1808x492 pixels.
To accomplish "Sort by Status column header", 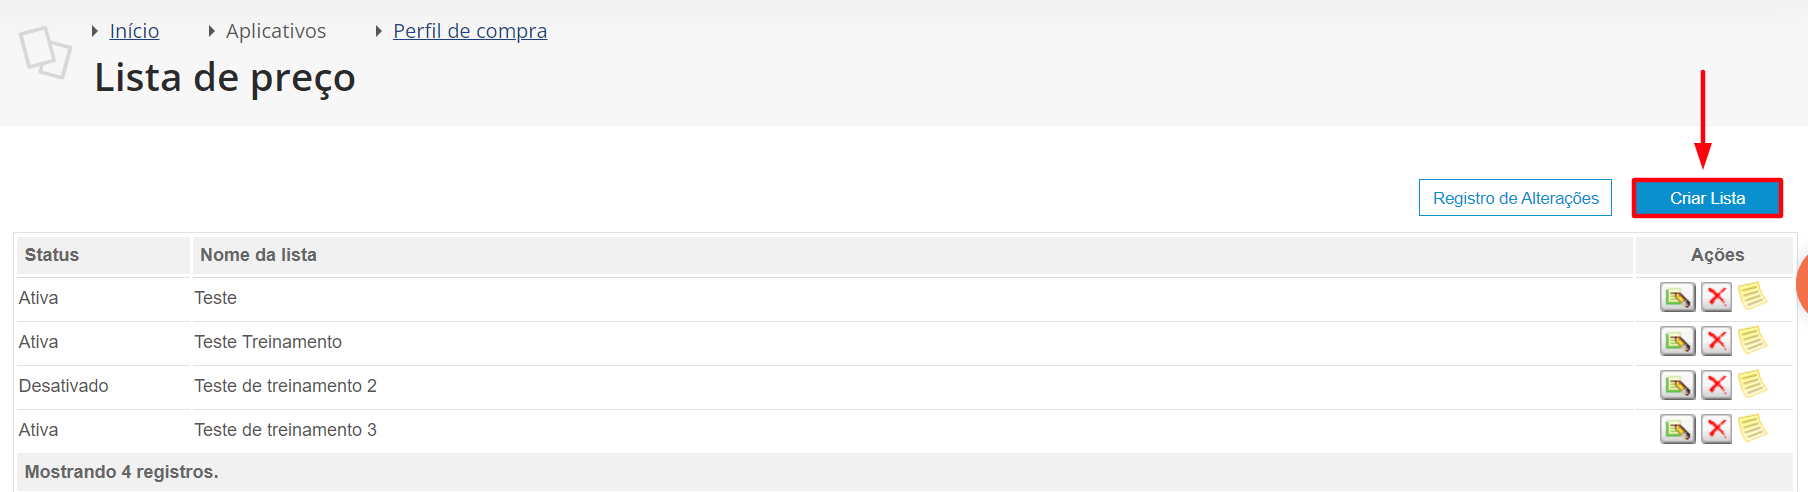I will point(52,255).
